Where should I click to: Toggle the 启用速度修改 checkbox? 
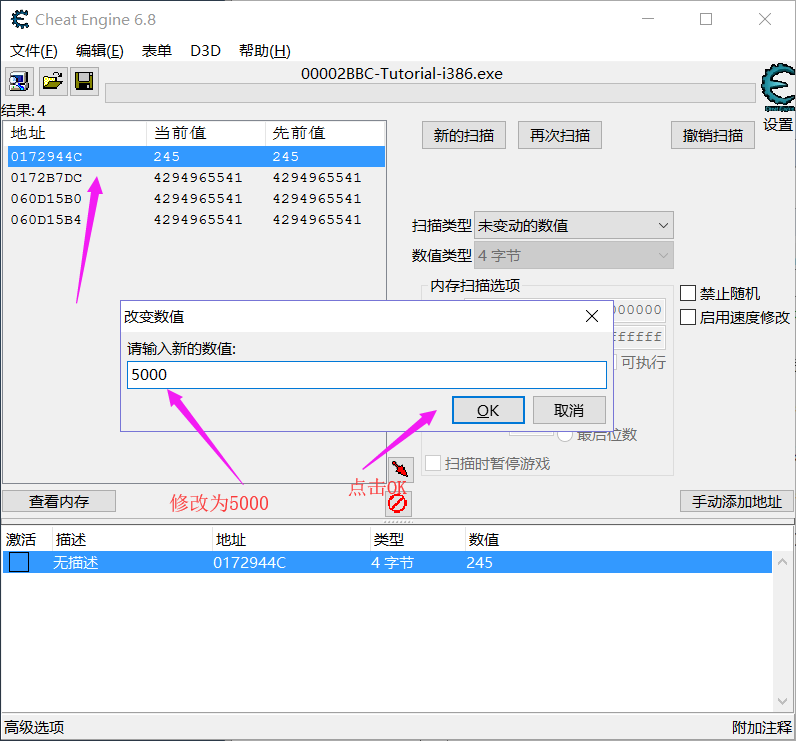[x=687, y=317]
